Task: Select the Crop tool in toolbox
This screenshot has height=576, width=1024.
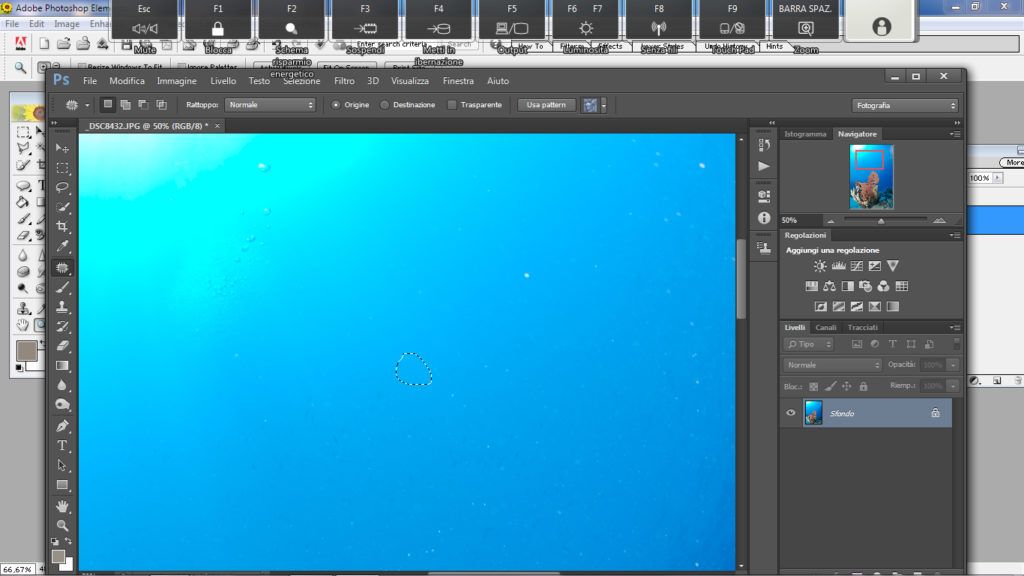Action: (x=62, y=227)
